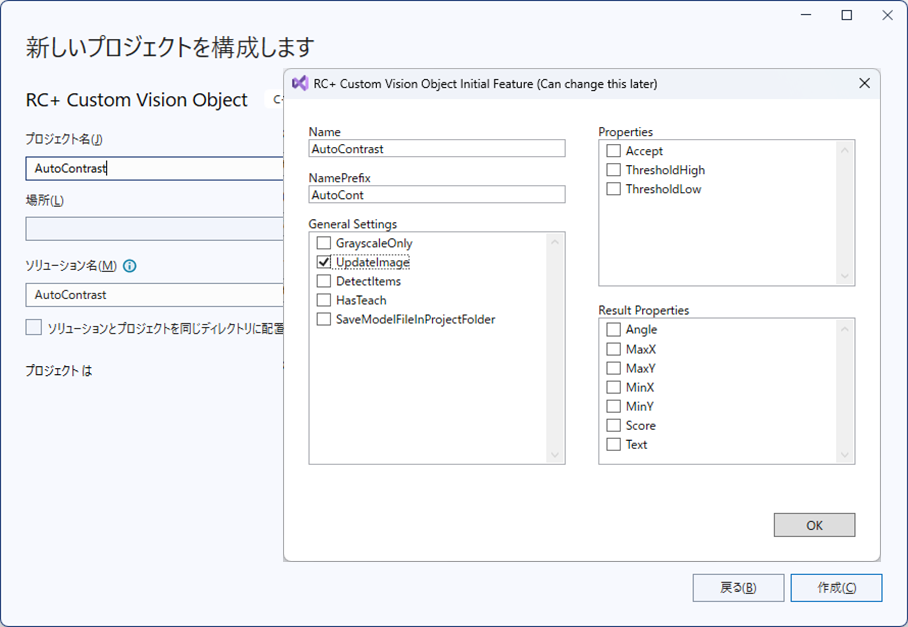This screenshot has height=627, width=908.
Task: Close the Custom Vision Object dialog
Action: coord(864,84)
